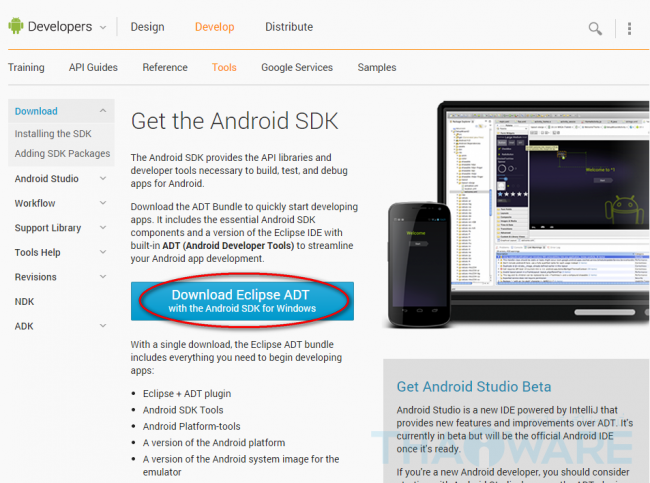
Task: Expand the ADK sidebar chevron
Action: [103, 325]
